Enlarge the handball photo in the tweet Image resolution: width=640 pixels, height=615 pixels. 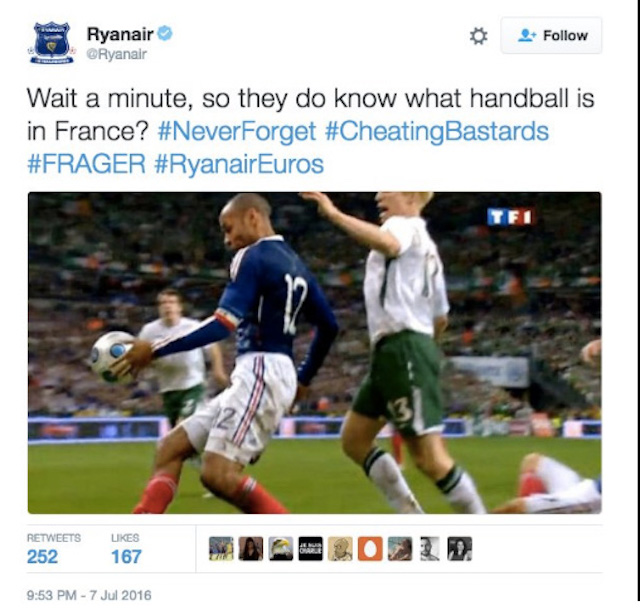(314, 353)
